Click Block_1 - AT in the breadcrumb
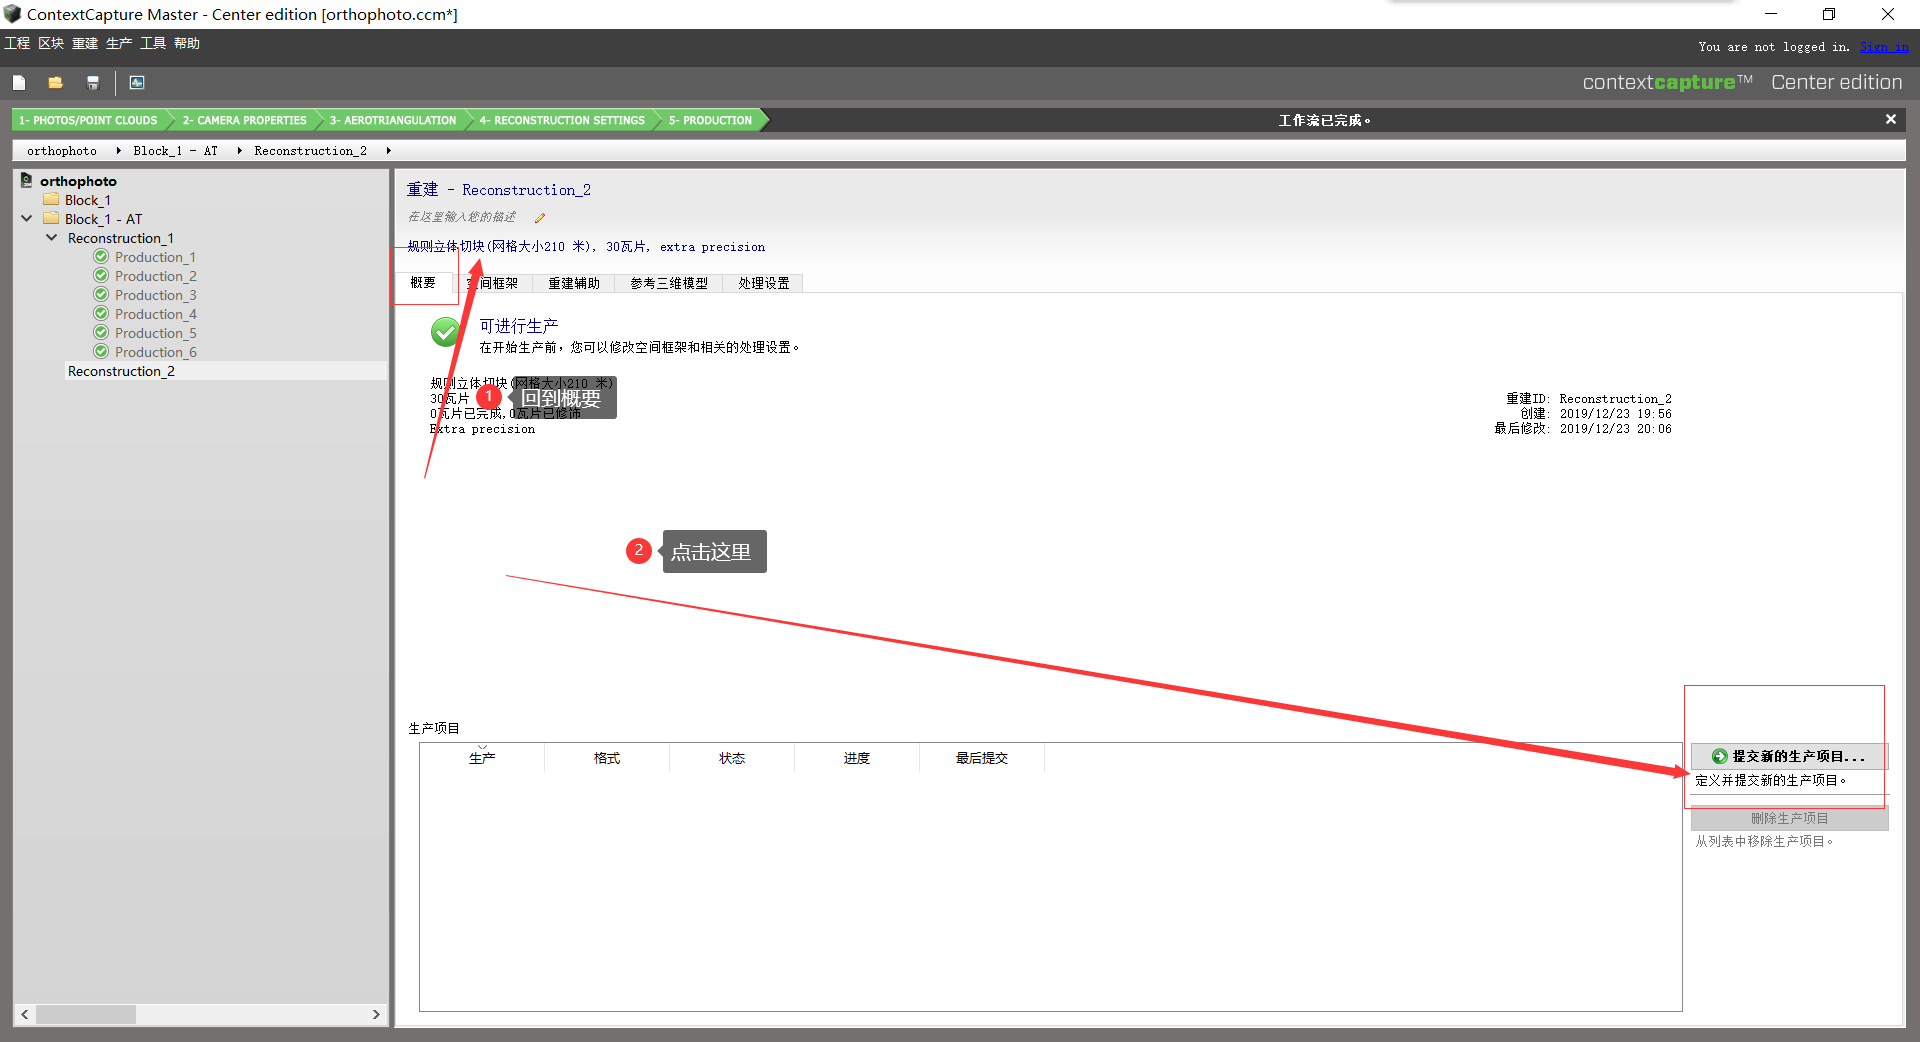The width and height of the screenshot is (1920, 1042). [175, 151]
